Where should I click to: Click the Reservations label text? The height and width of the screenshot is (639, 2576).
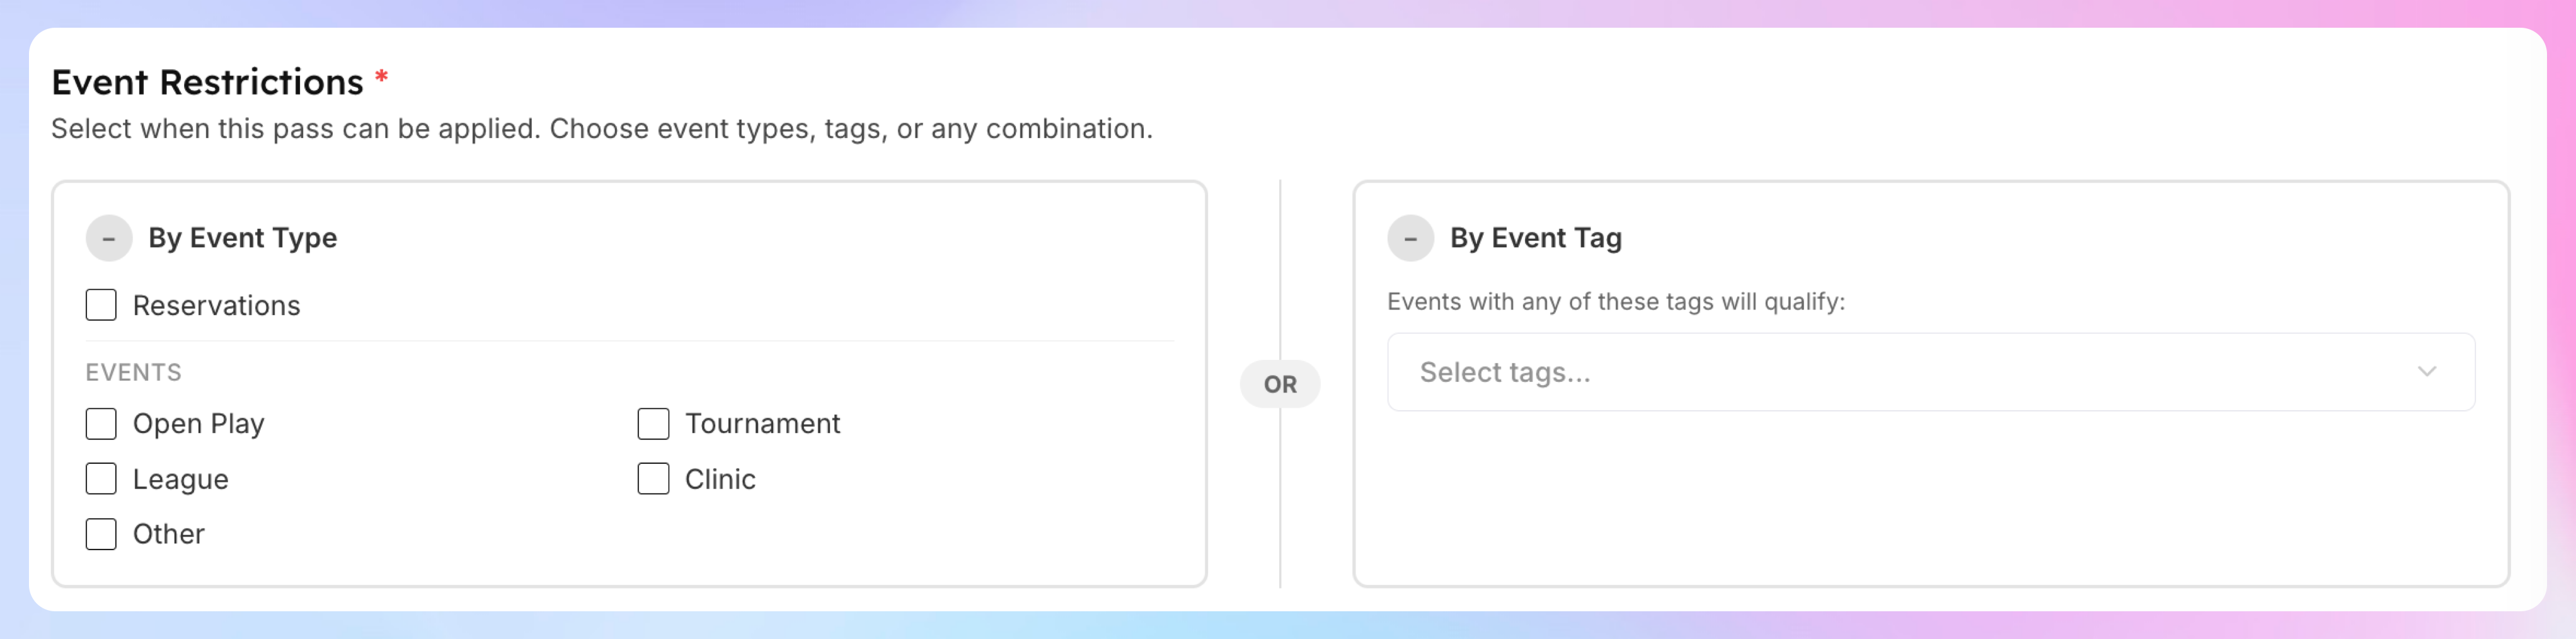(x=216, y=306)
